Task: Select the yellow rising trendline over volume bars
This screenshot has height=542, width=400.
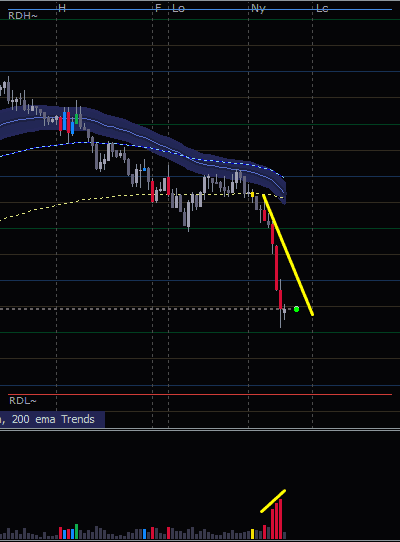Action: click(x=273, y=501)
